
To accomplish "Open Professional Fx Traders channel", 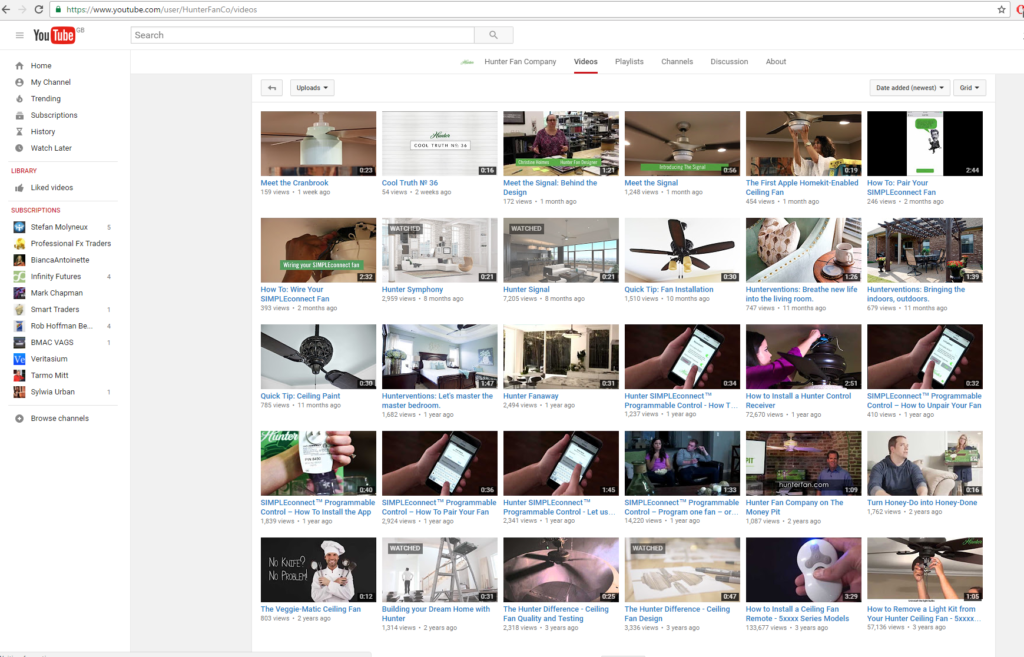I will tap(71, 244).
